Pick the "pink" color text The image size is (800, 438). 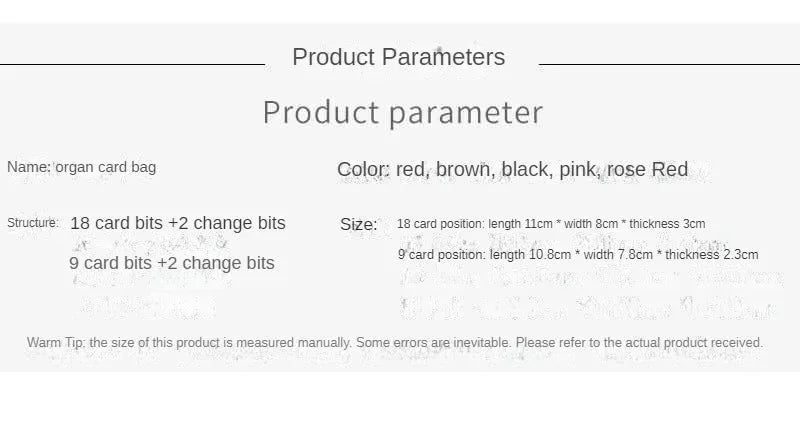579,169
